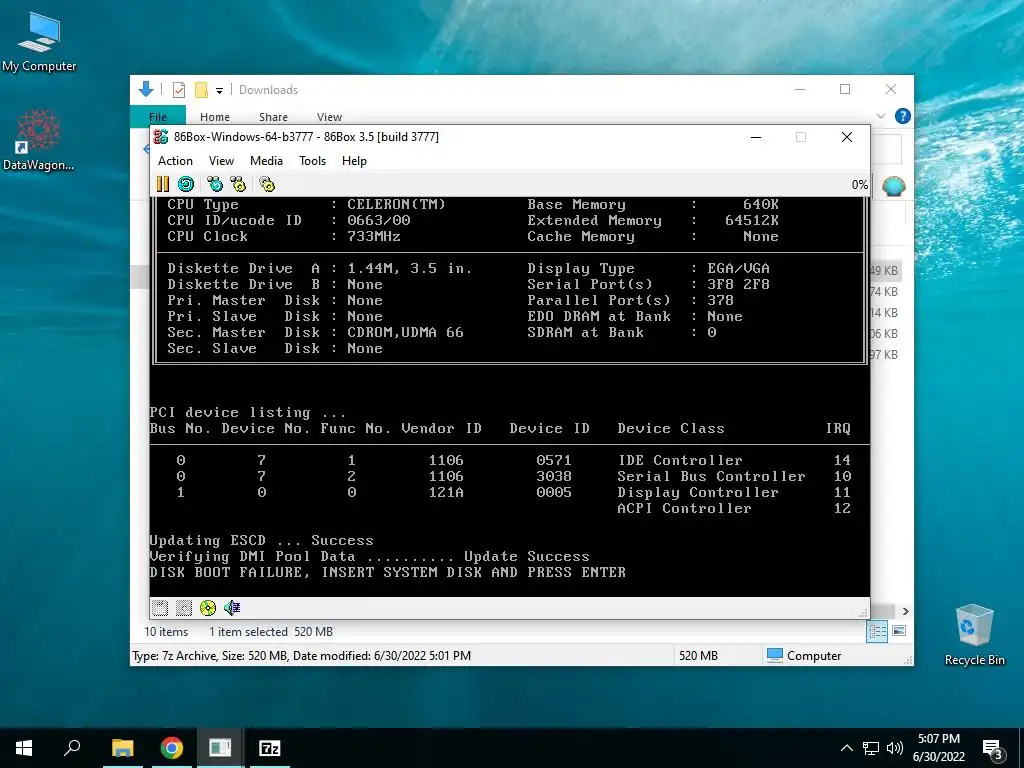Screen dimensions: 1024x768
Task: Open the Media menu in 86Box
Action: (266, 161)
